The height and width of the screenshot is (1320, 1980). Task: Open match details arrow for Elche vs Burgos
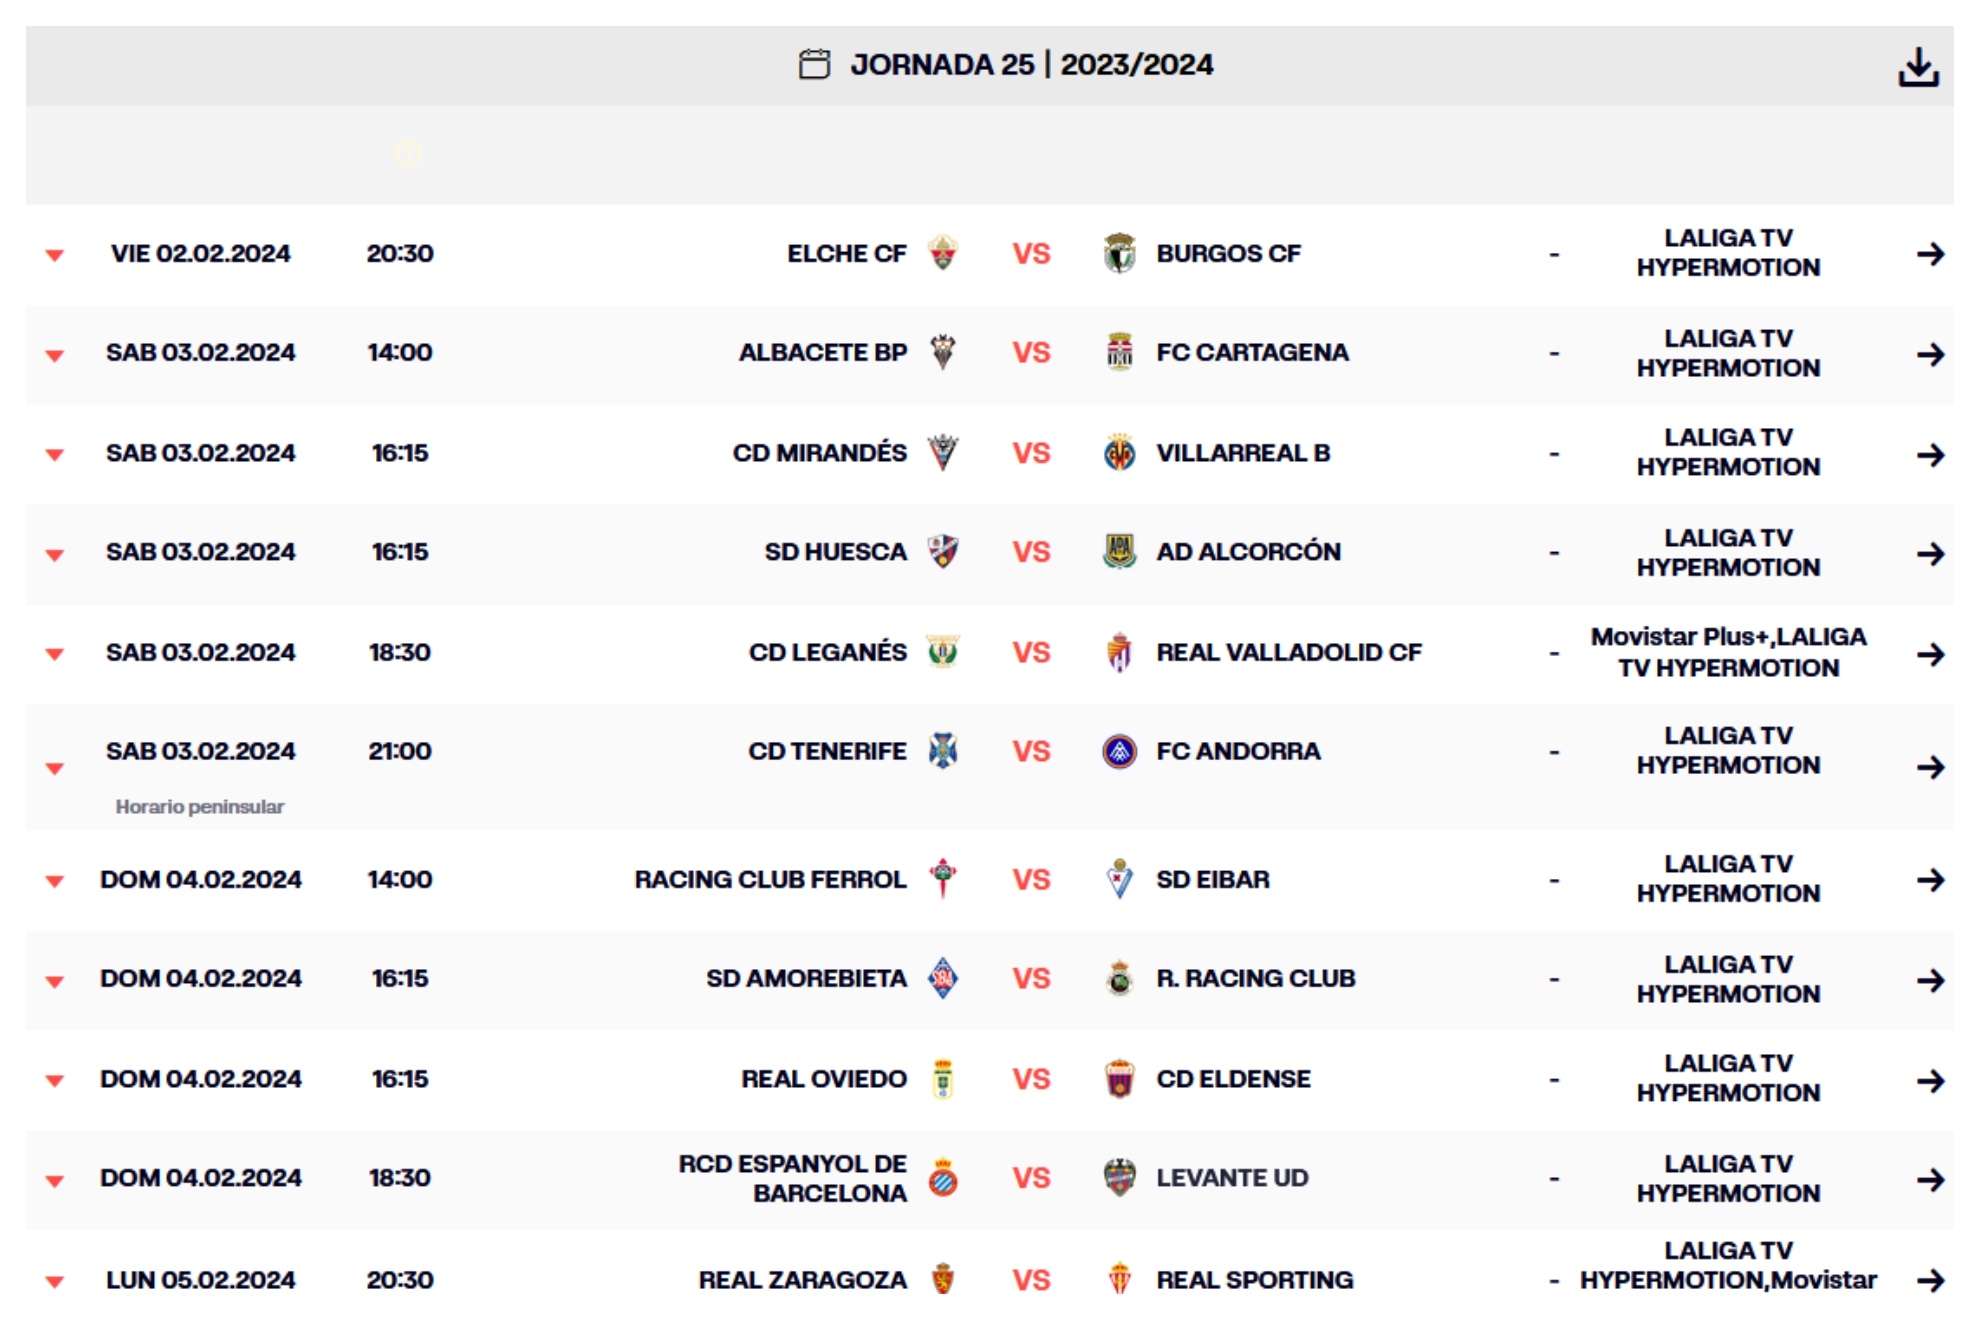[x=1930, y=254]
